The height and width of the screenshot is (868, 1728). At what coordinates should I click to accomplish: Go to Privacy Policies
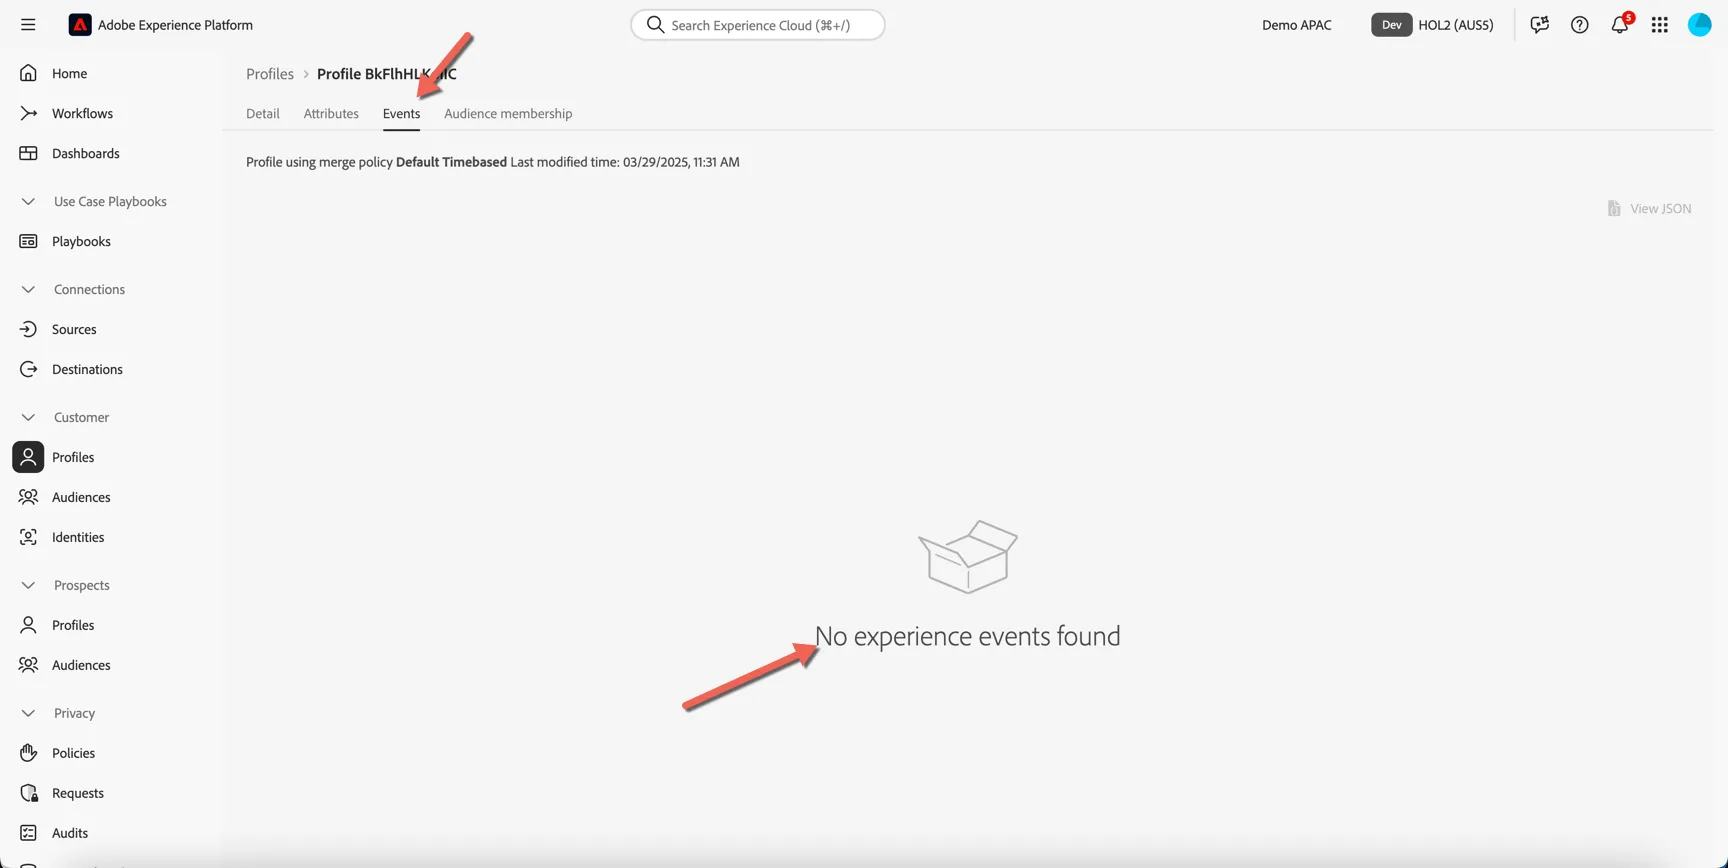73,753
